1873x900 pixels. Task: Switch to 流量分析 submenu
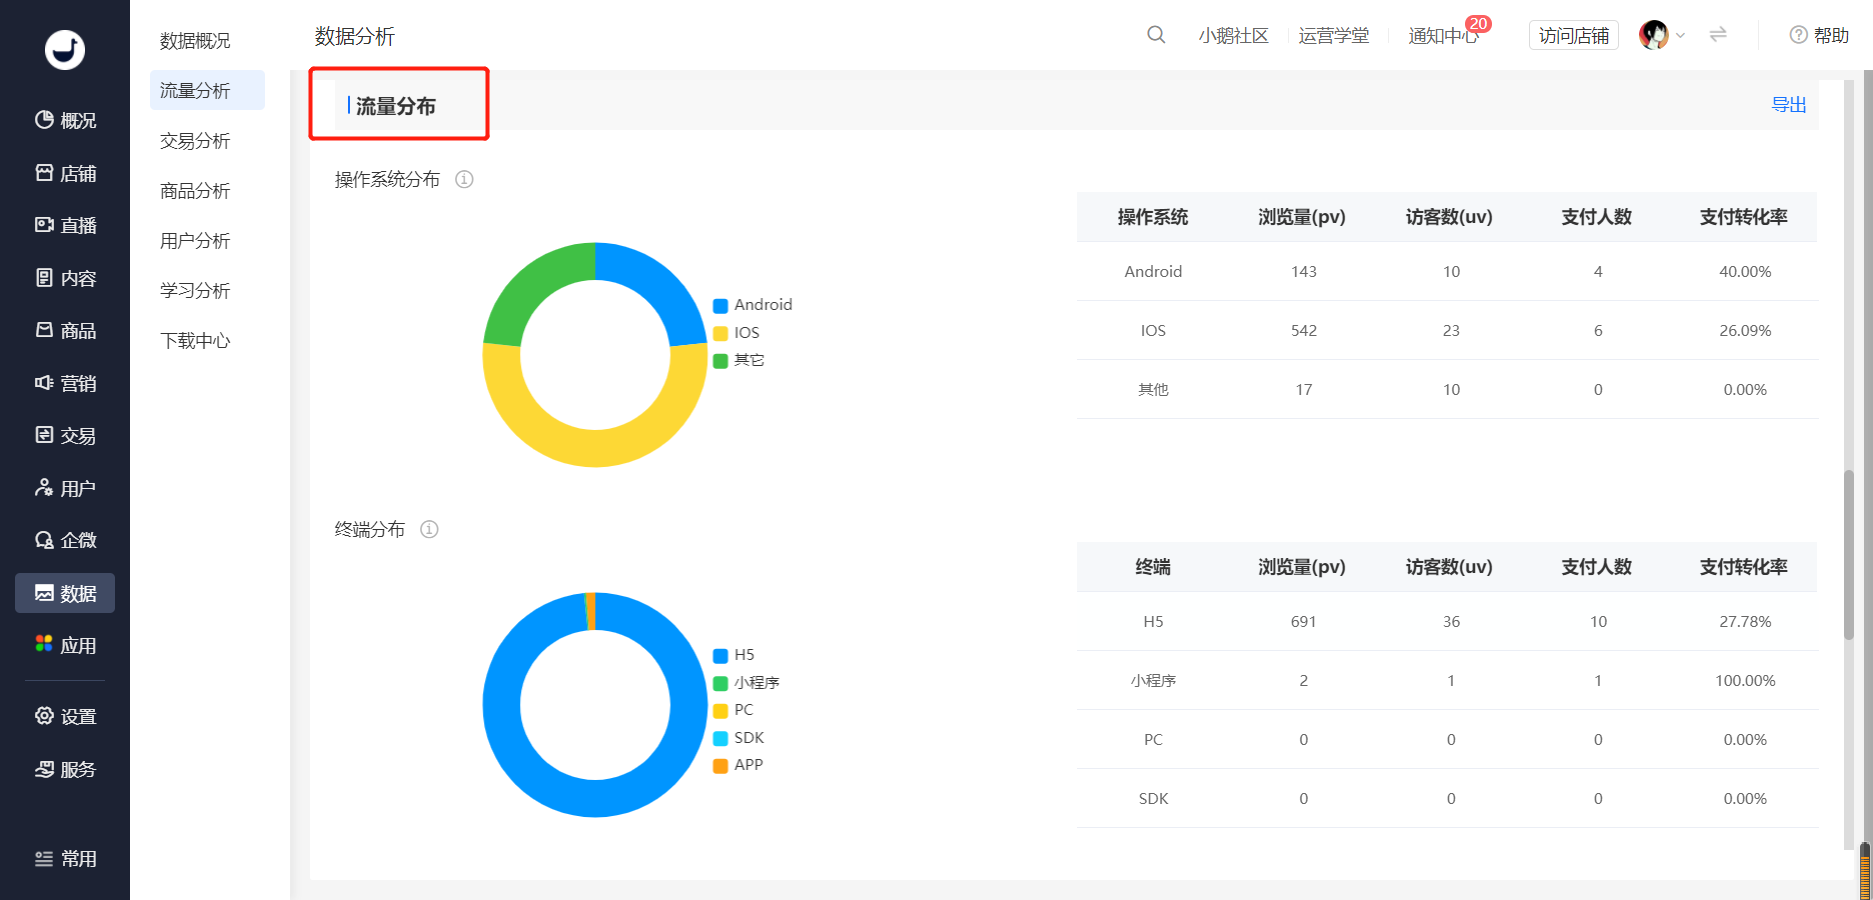point(207,90)
